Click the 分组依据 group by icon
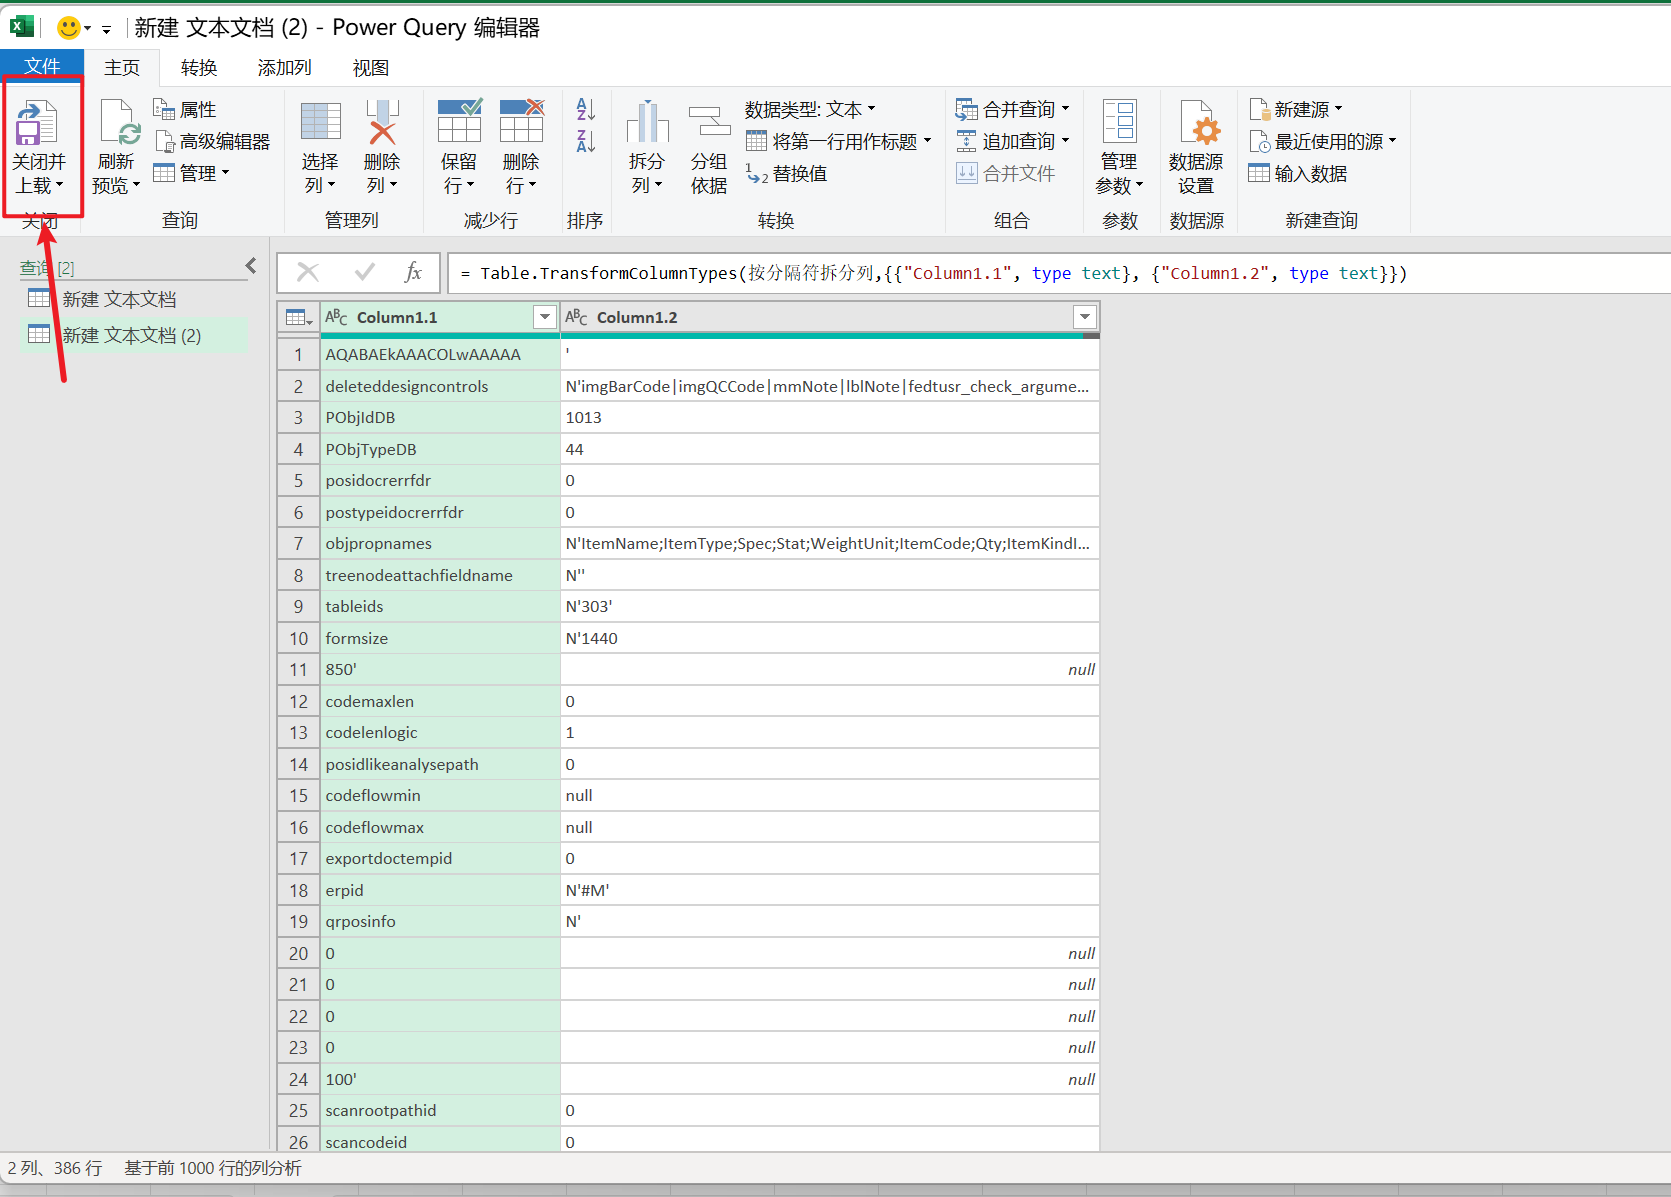The image size is (1671, 1197). pos(709,122)
